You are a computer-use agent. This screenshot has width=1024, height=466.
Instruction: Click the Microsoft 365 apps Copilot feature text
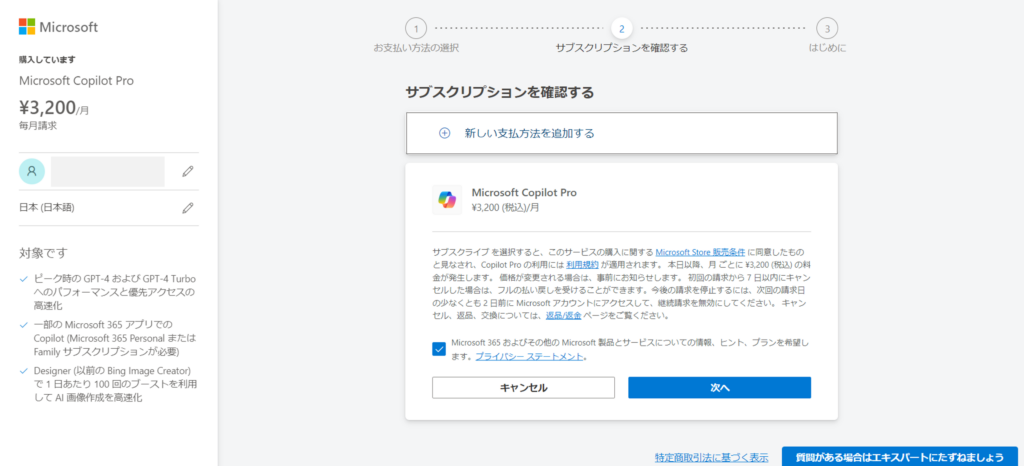[x=114, y=337]
